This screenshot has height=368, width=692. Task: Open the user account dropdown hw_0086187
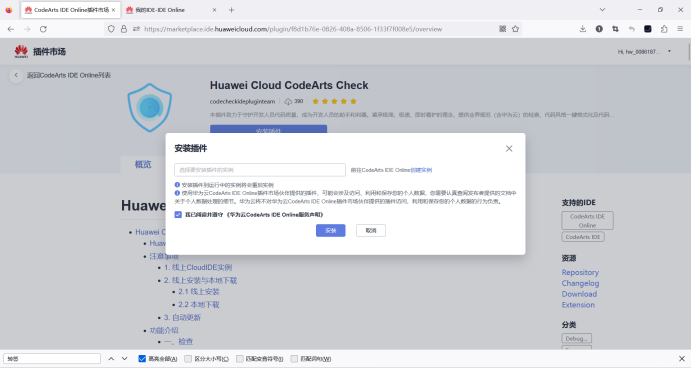coord(644,52)
